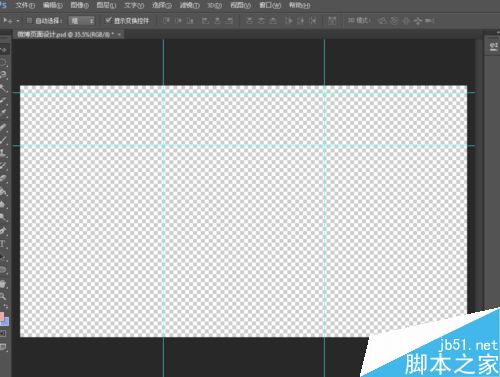This screenshot has width=500, height=377.
Task: Click Align vertical centers icon
Action: coord(178,21)
